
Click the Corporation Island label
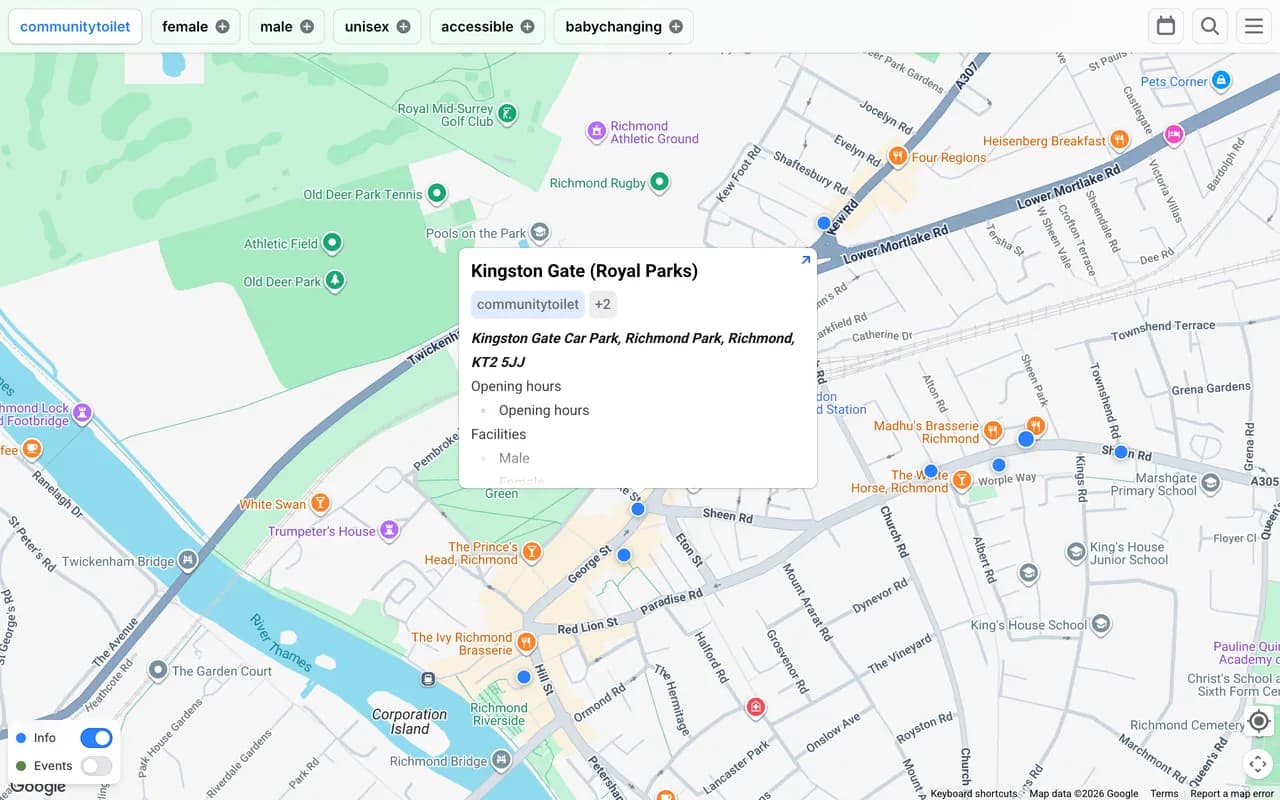[x=409, y=721]
